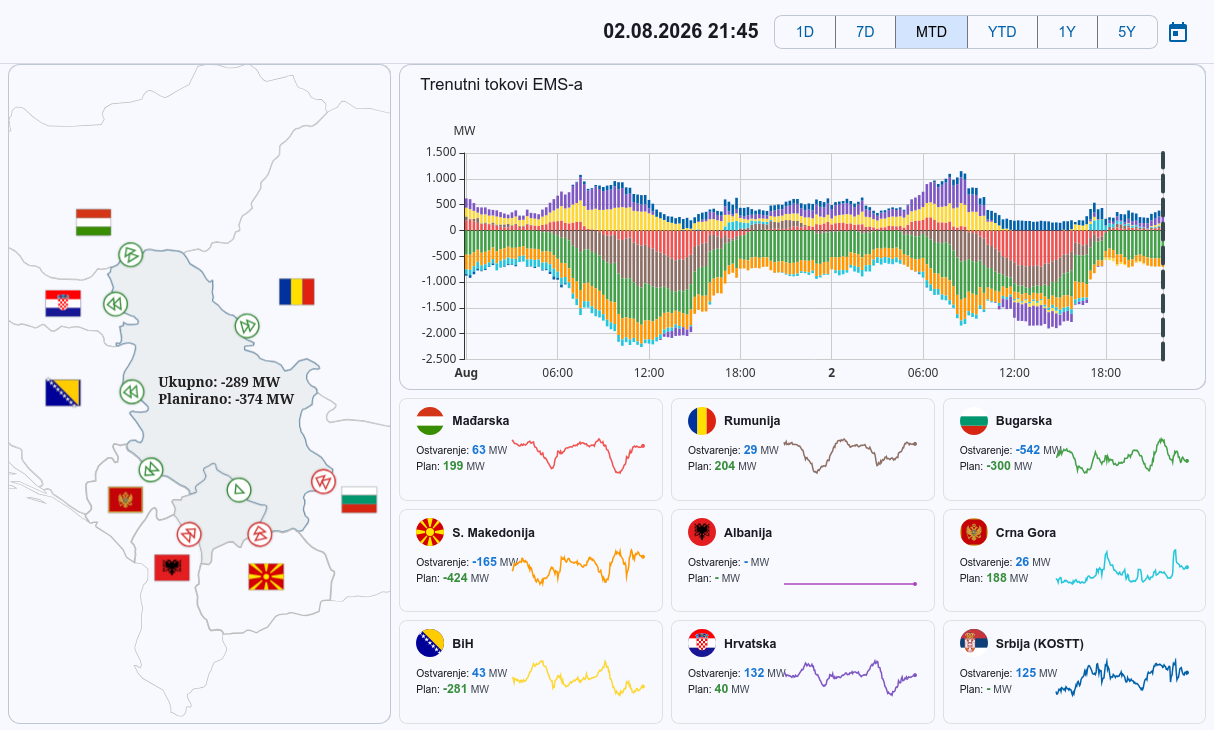
Task: Click green flow arrow near Hungary border
Action: pyautogui.click(x=129, y=254)
